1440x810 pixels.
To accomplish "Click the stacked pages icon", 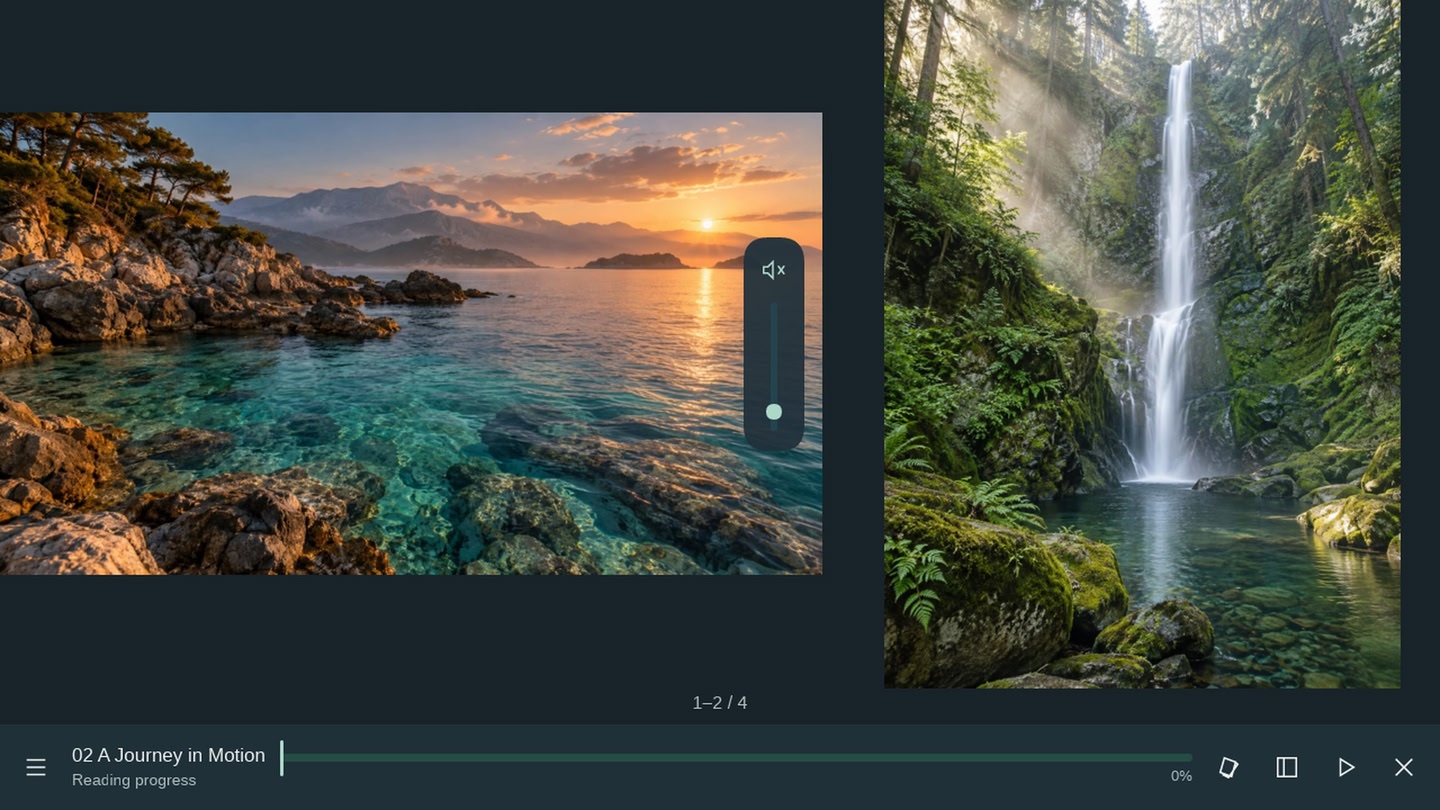I will (1228, 767).
